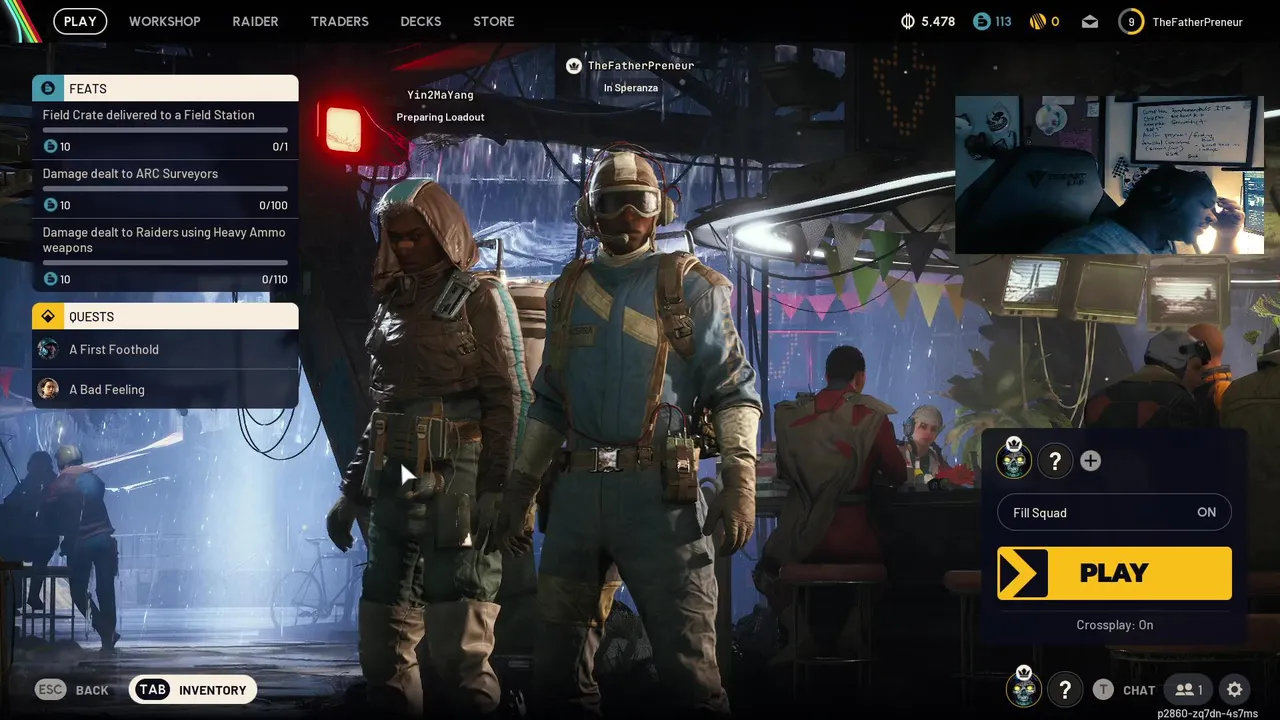The image size is (1280, 720).
Task: Click the bottom bar squad leader avatar
Action: click(1024, 688)
